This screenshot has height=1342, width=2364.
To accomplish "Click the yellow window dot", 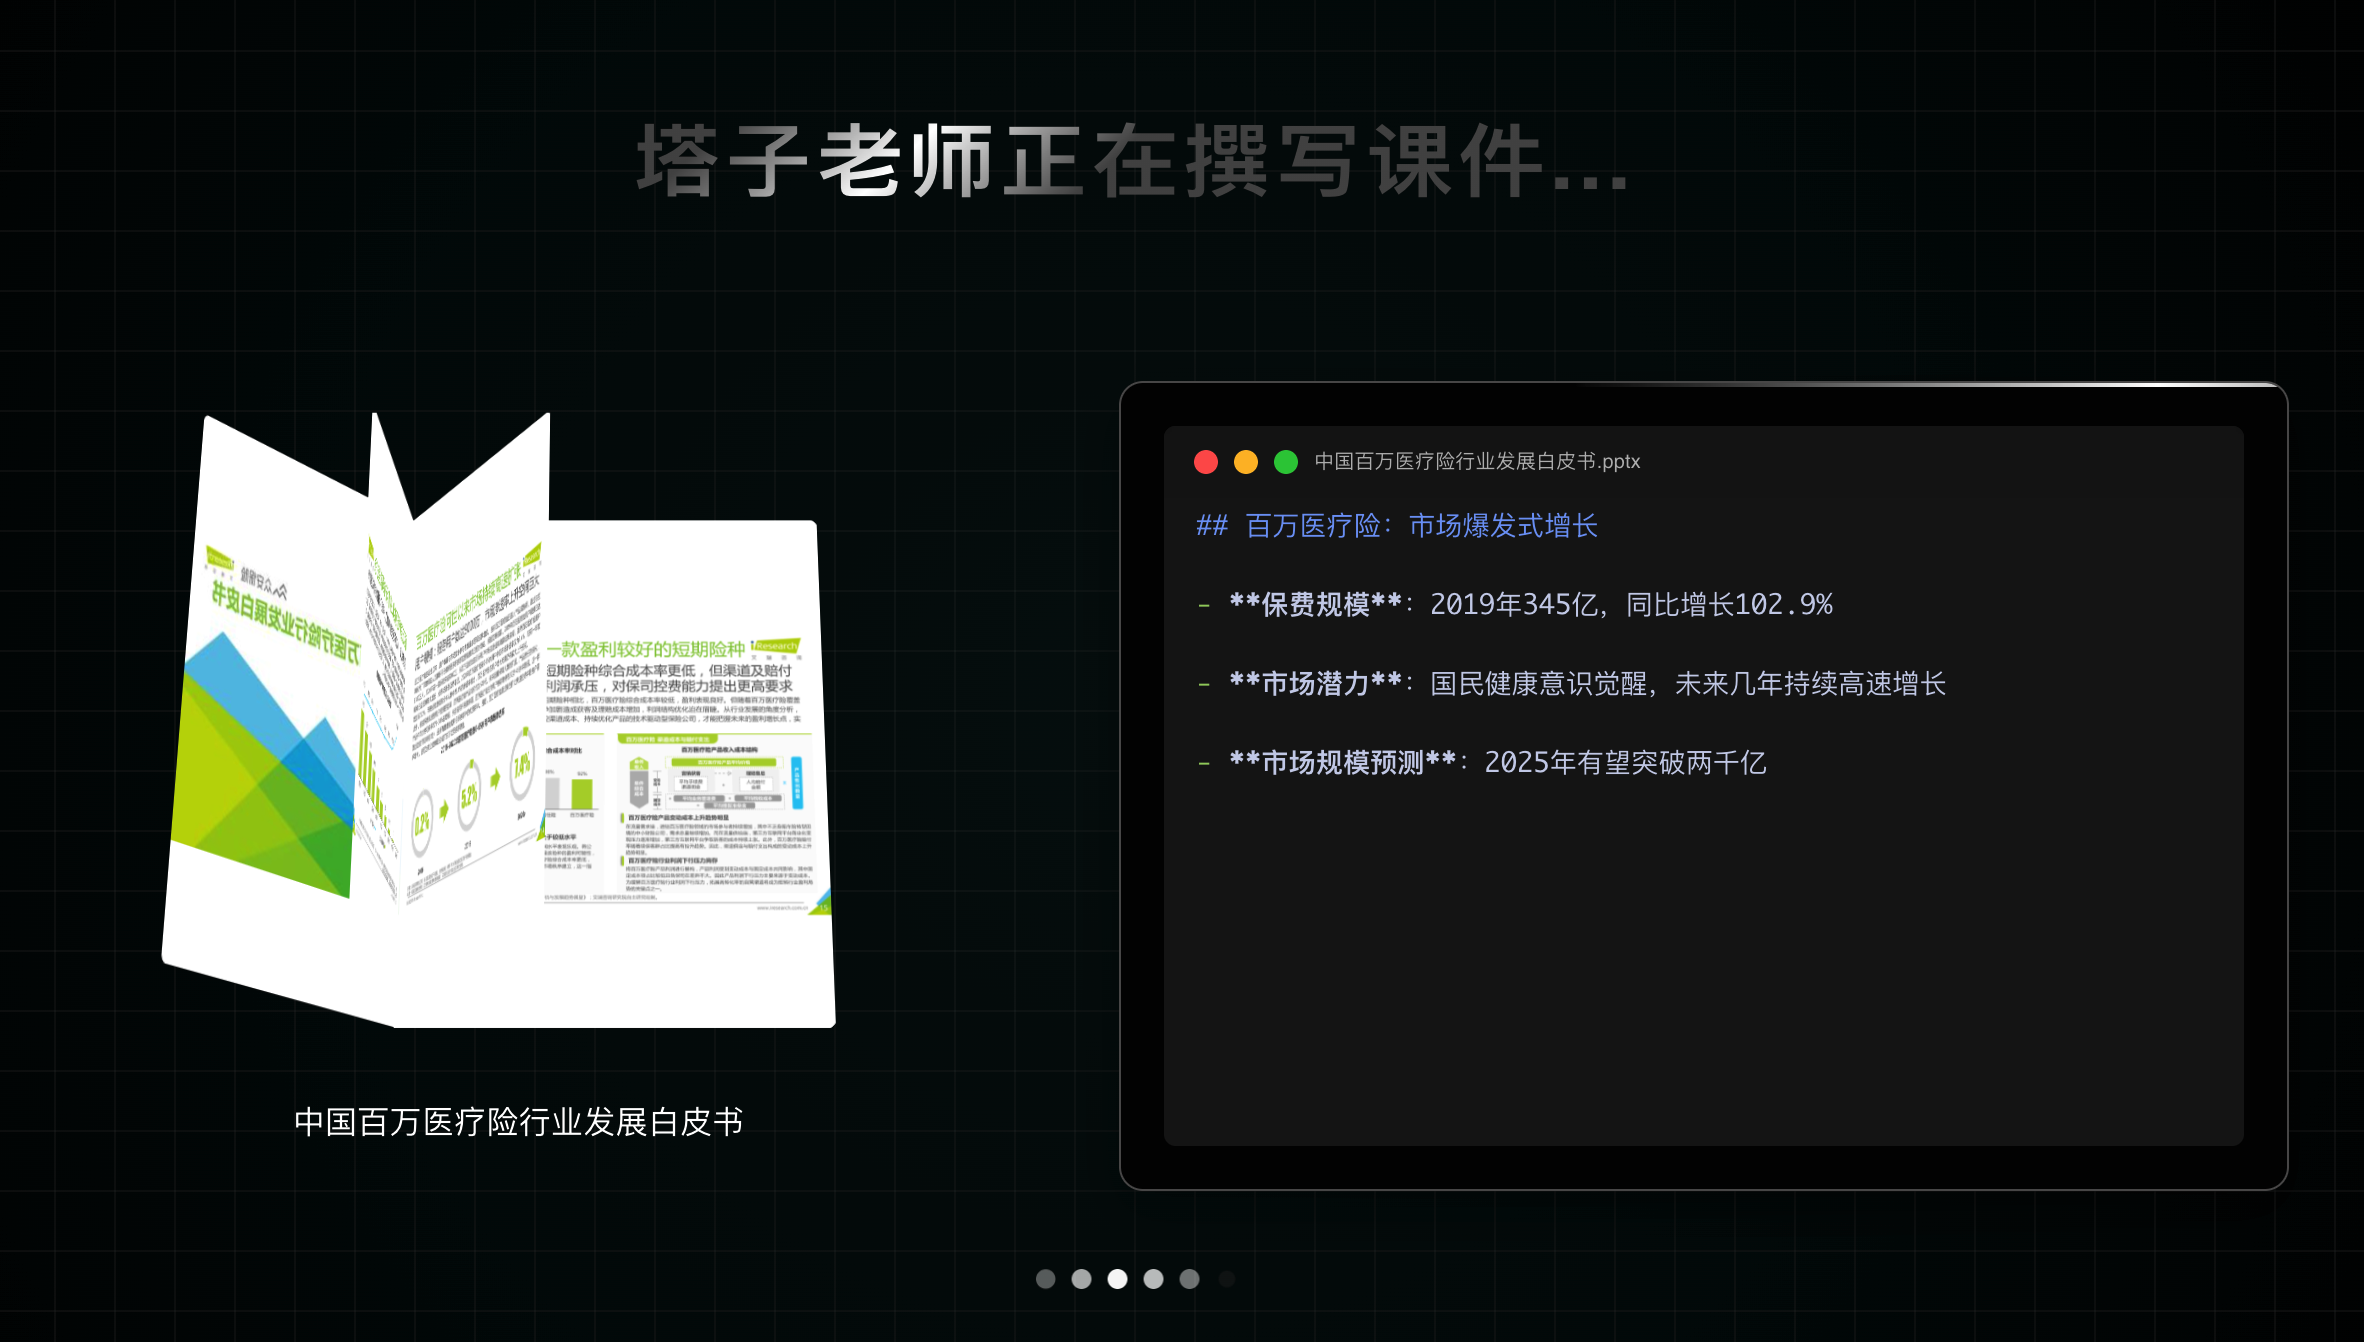I will tap(1246, 461).
